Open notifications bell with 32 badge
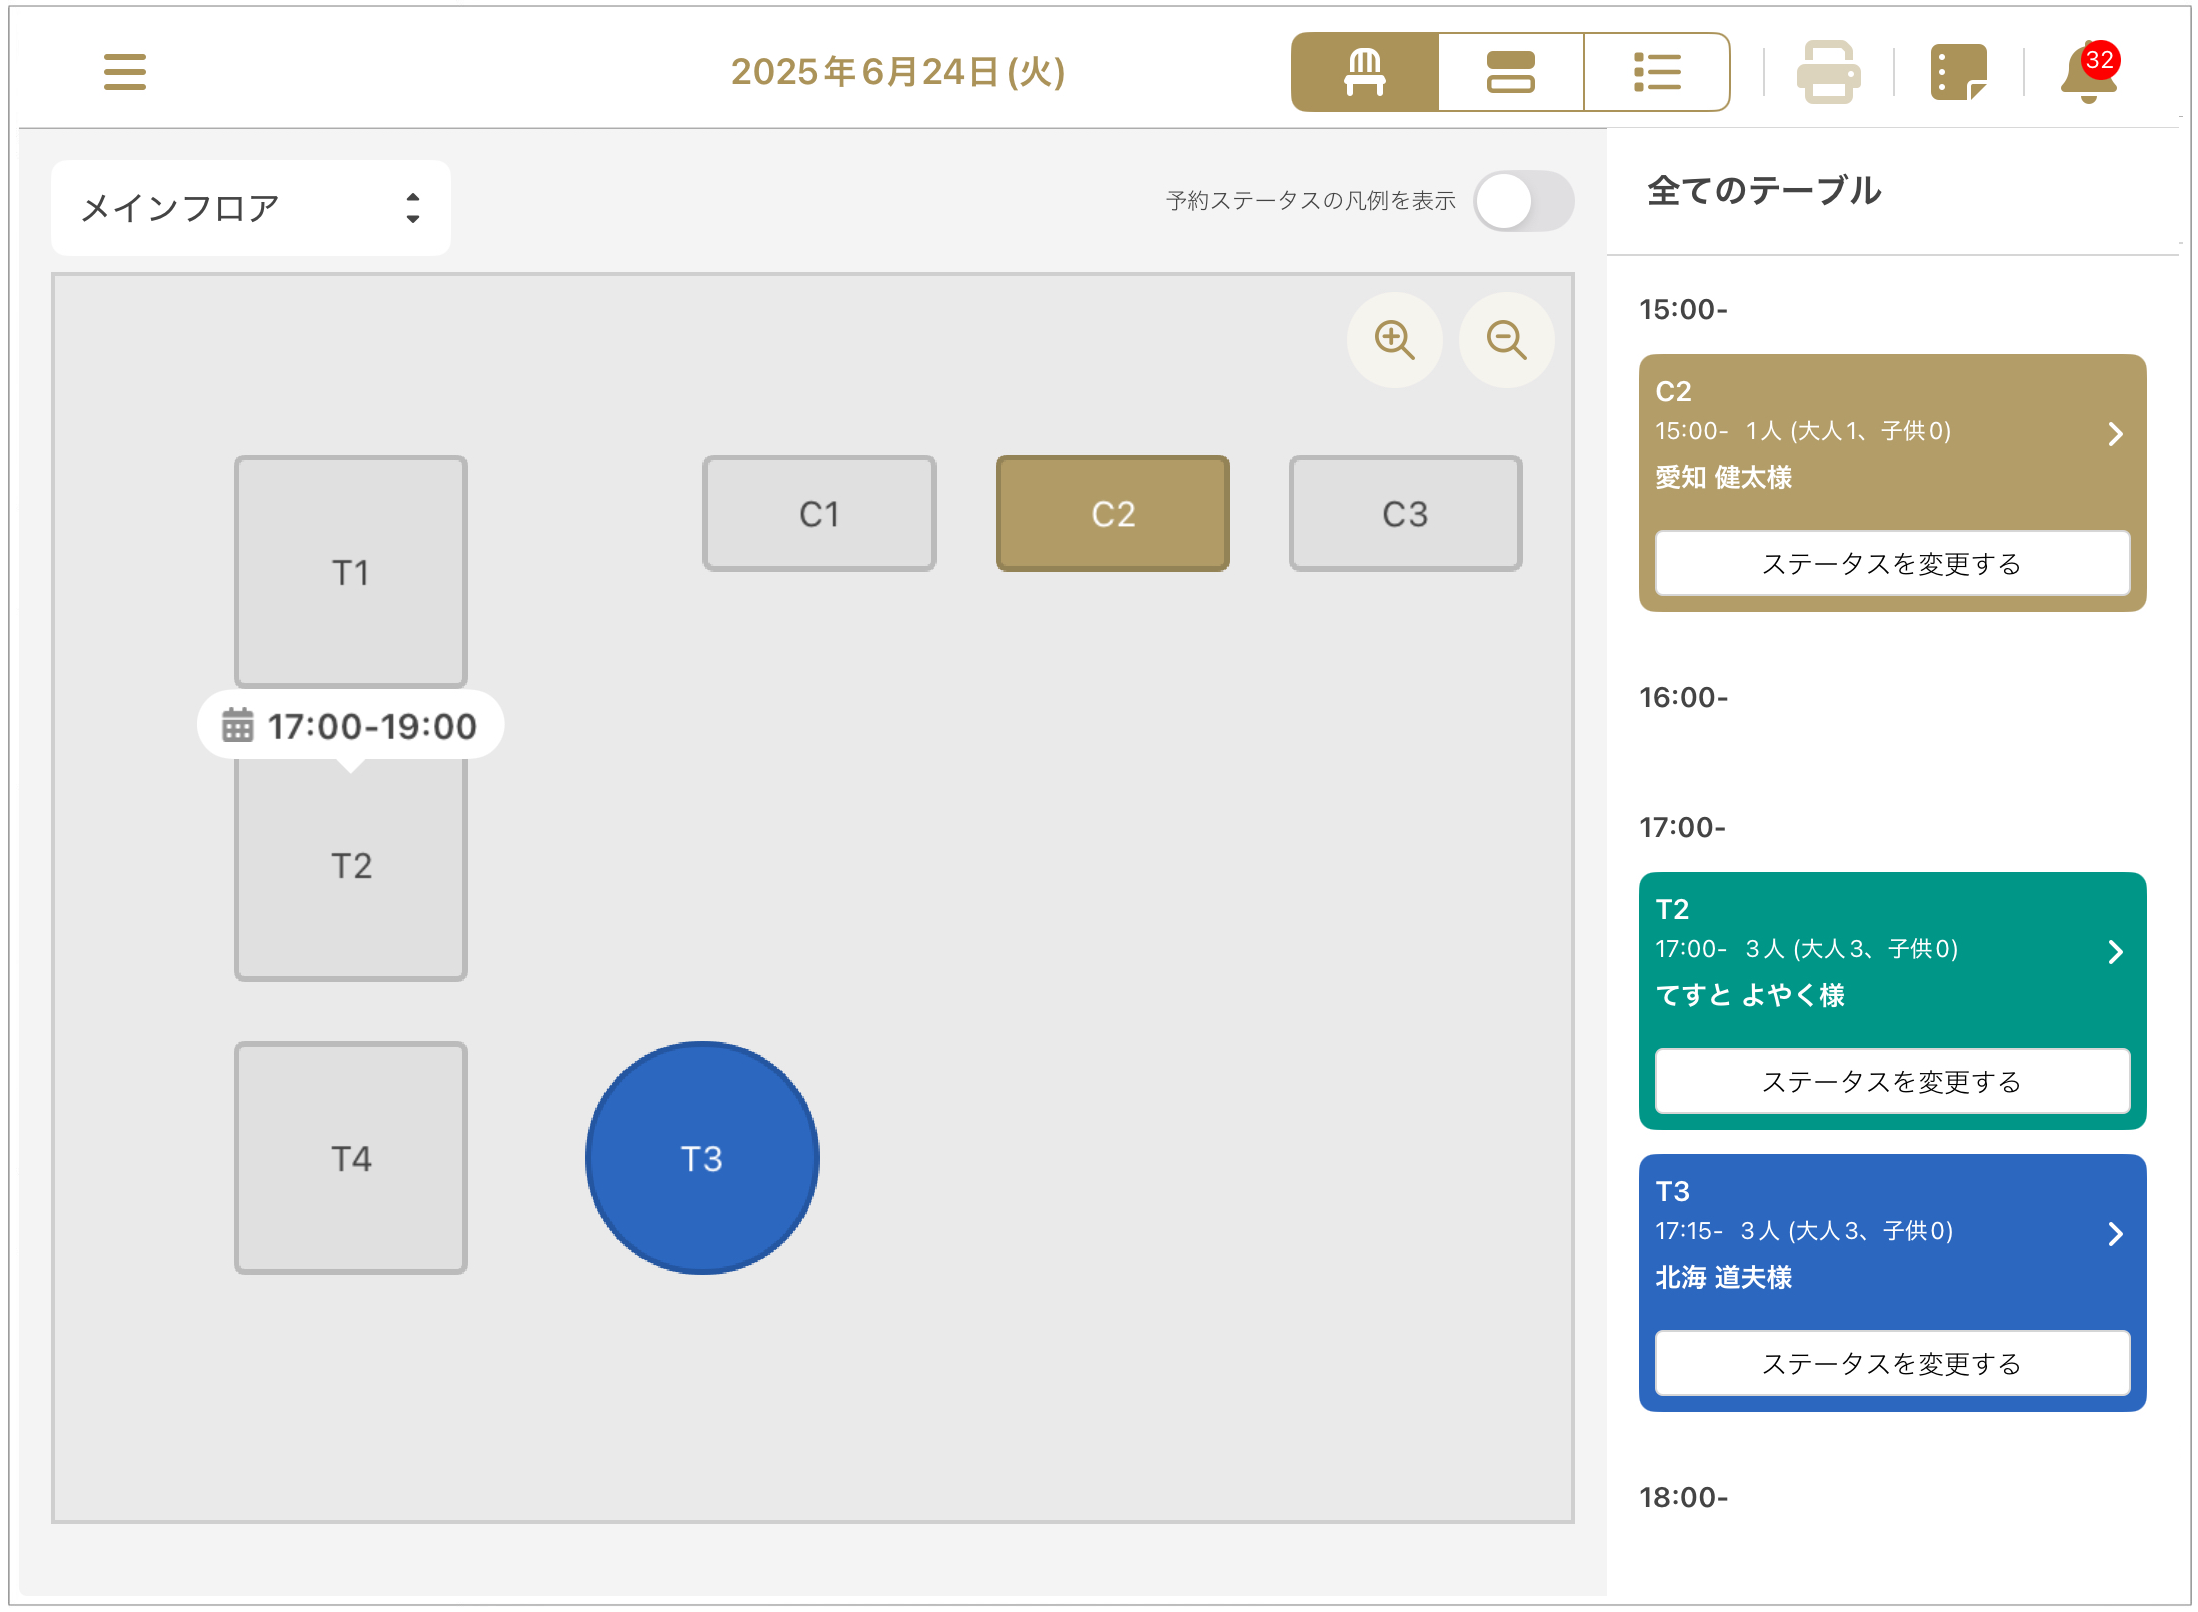The image size is (2198, 1612). click(x=2090, y=72)
